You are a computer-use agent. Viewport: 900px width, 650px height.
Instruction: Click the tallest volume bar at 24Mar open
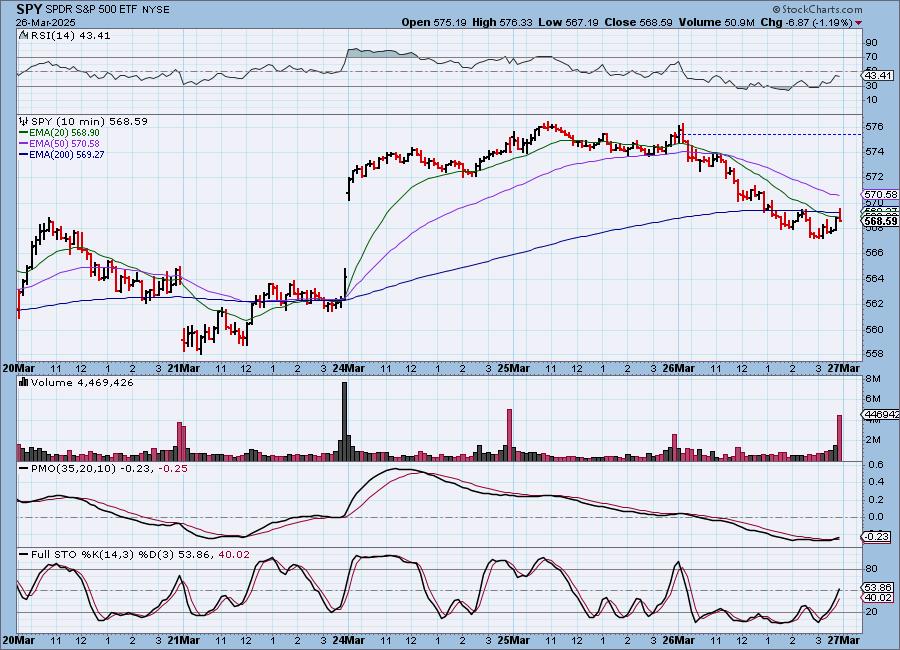[x=344, y=421]
